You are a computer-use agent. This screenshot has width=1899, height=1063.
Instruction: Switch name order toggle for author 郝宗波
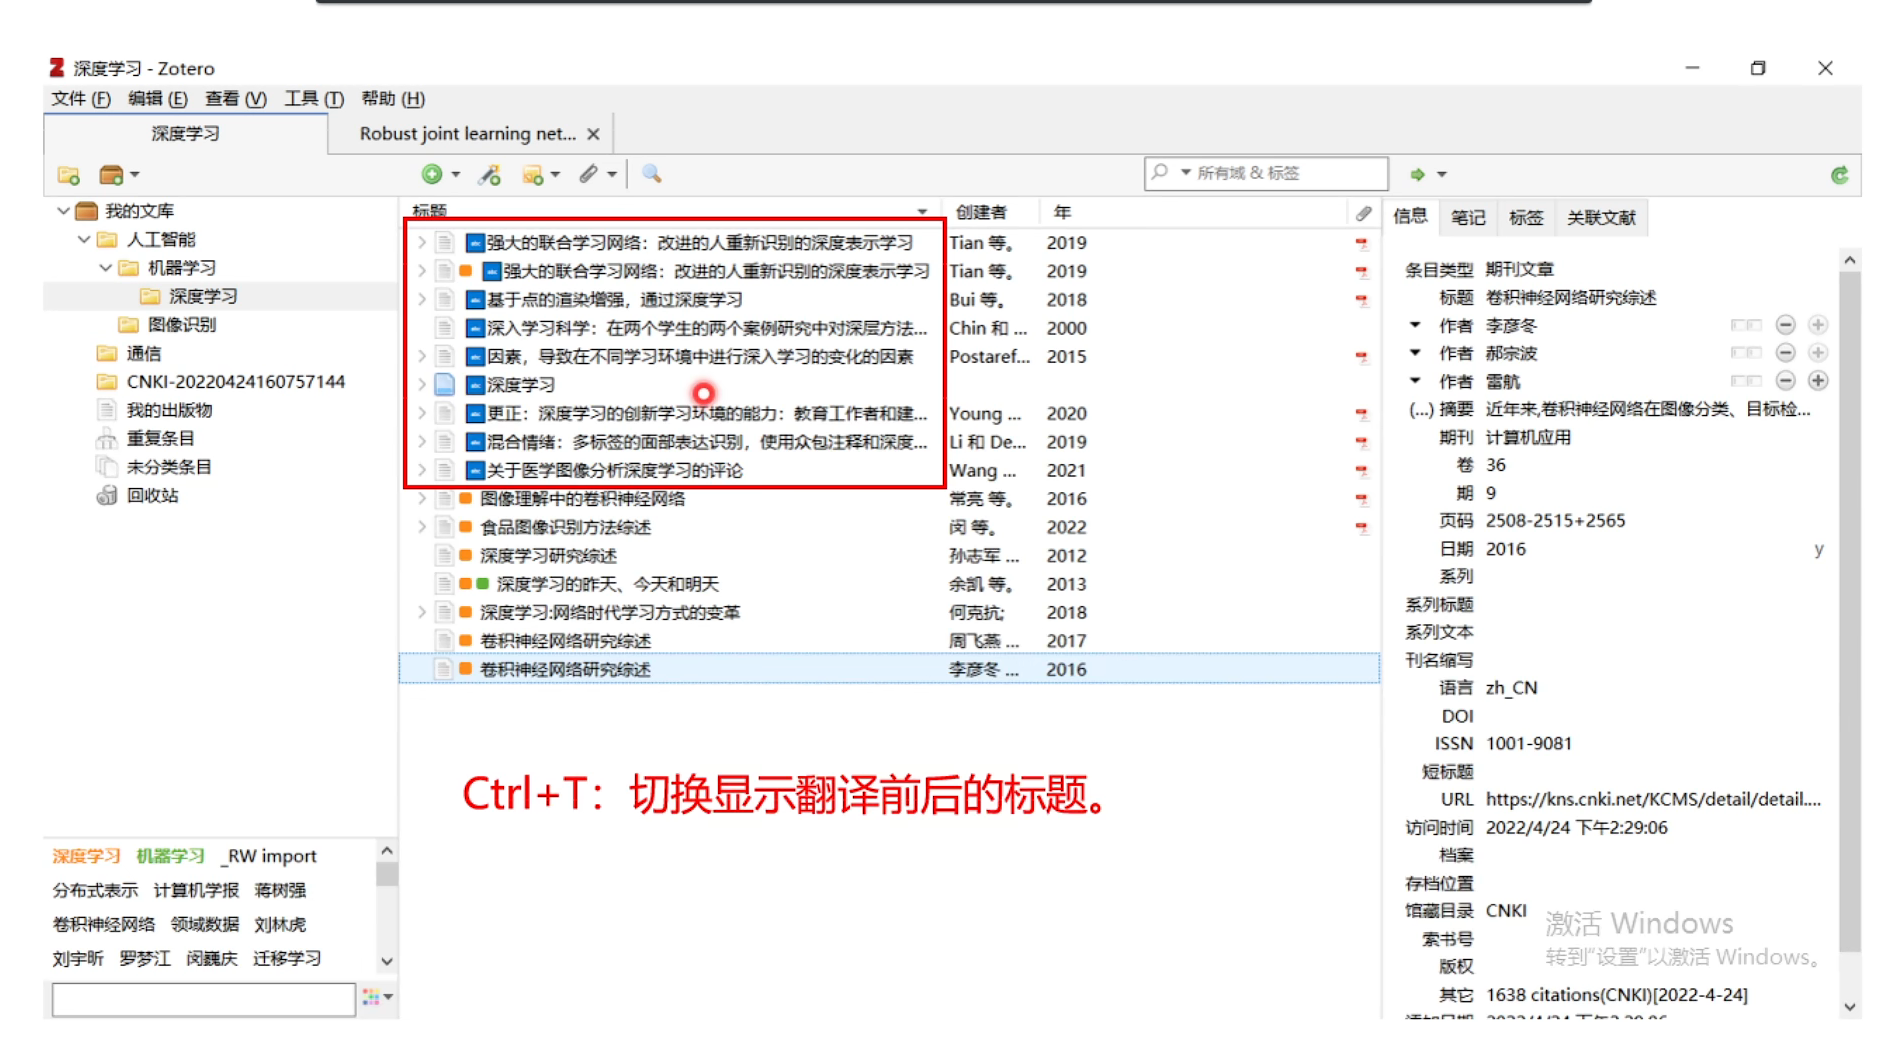click(1746, 352)
